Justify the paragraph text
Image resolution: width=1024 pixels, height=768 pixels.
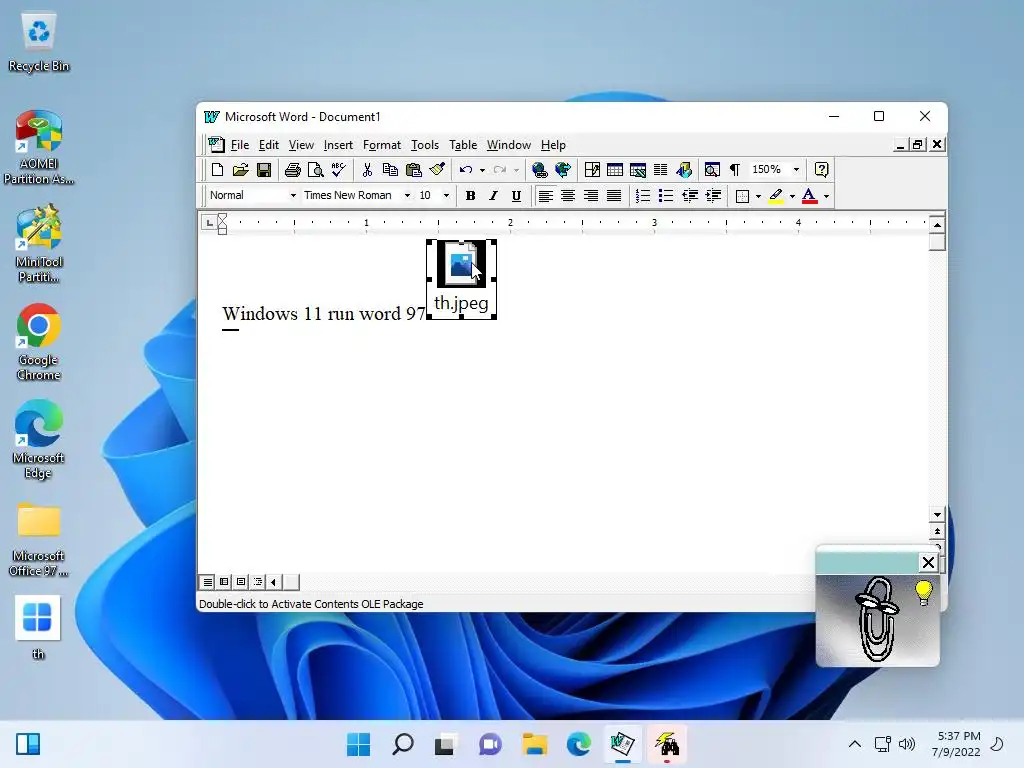click(x=614, y=195)
